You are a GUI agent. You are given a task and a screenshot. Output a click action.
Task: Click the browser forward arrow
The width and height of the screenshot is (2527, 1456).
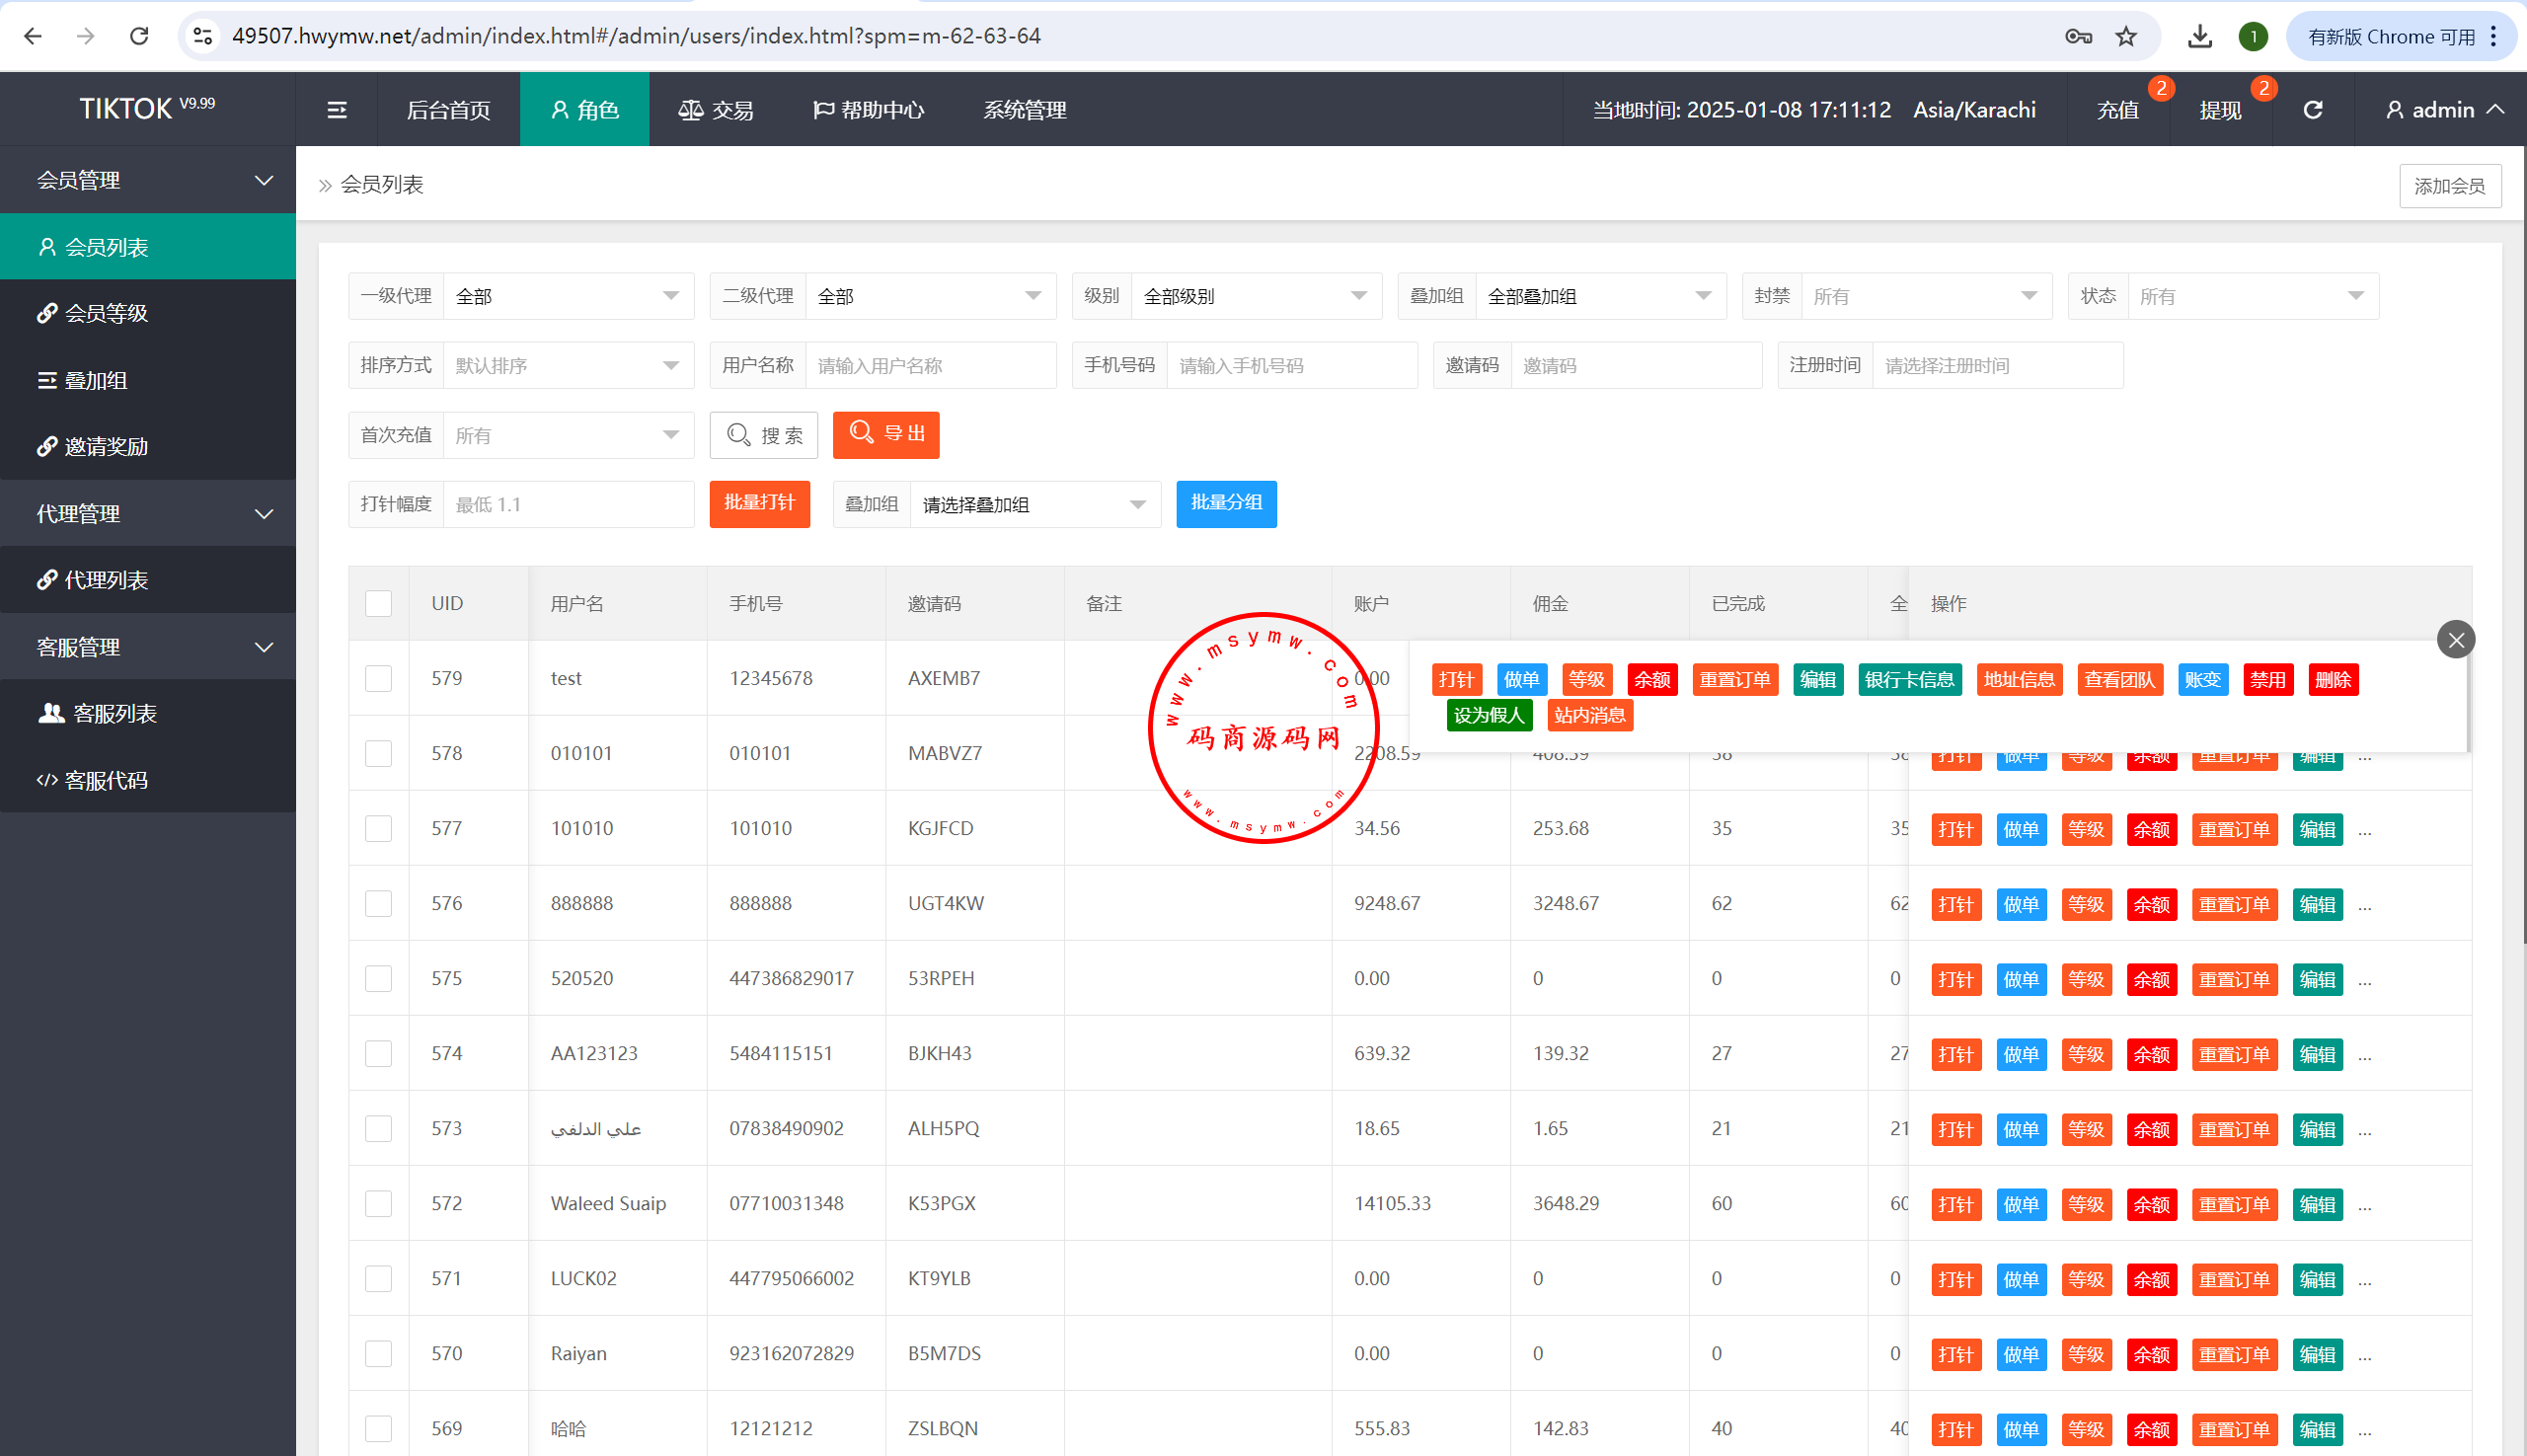point(86,36)
